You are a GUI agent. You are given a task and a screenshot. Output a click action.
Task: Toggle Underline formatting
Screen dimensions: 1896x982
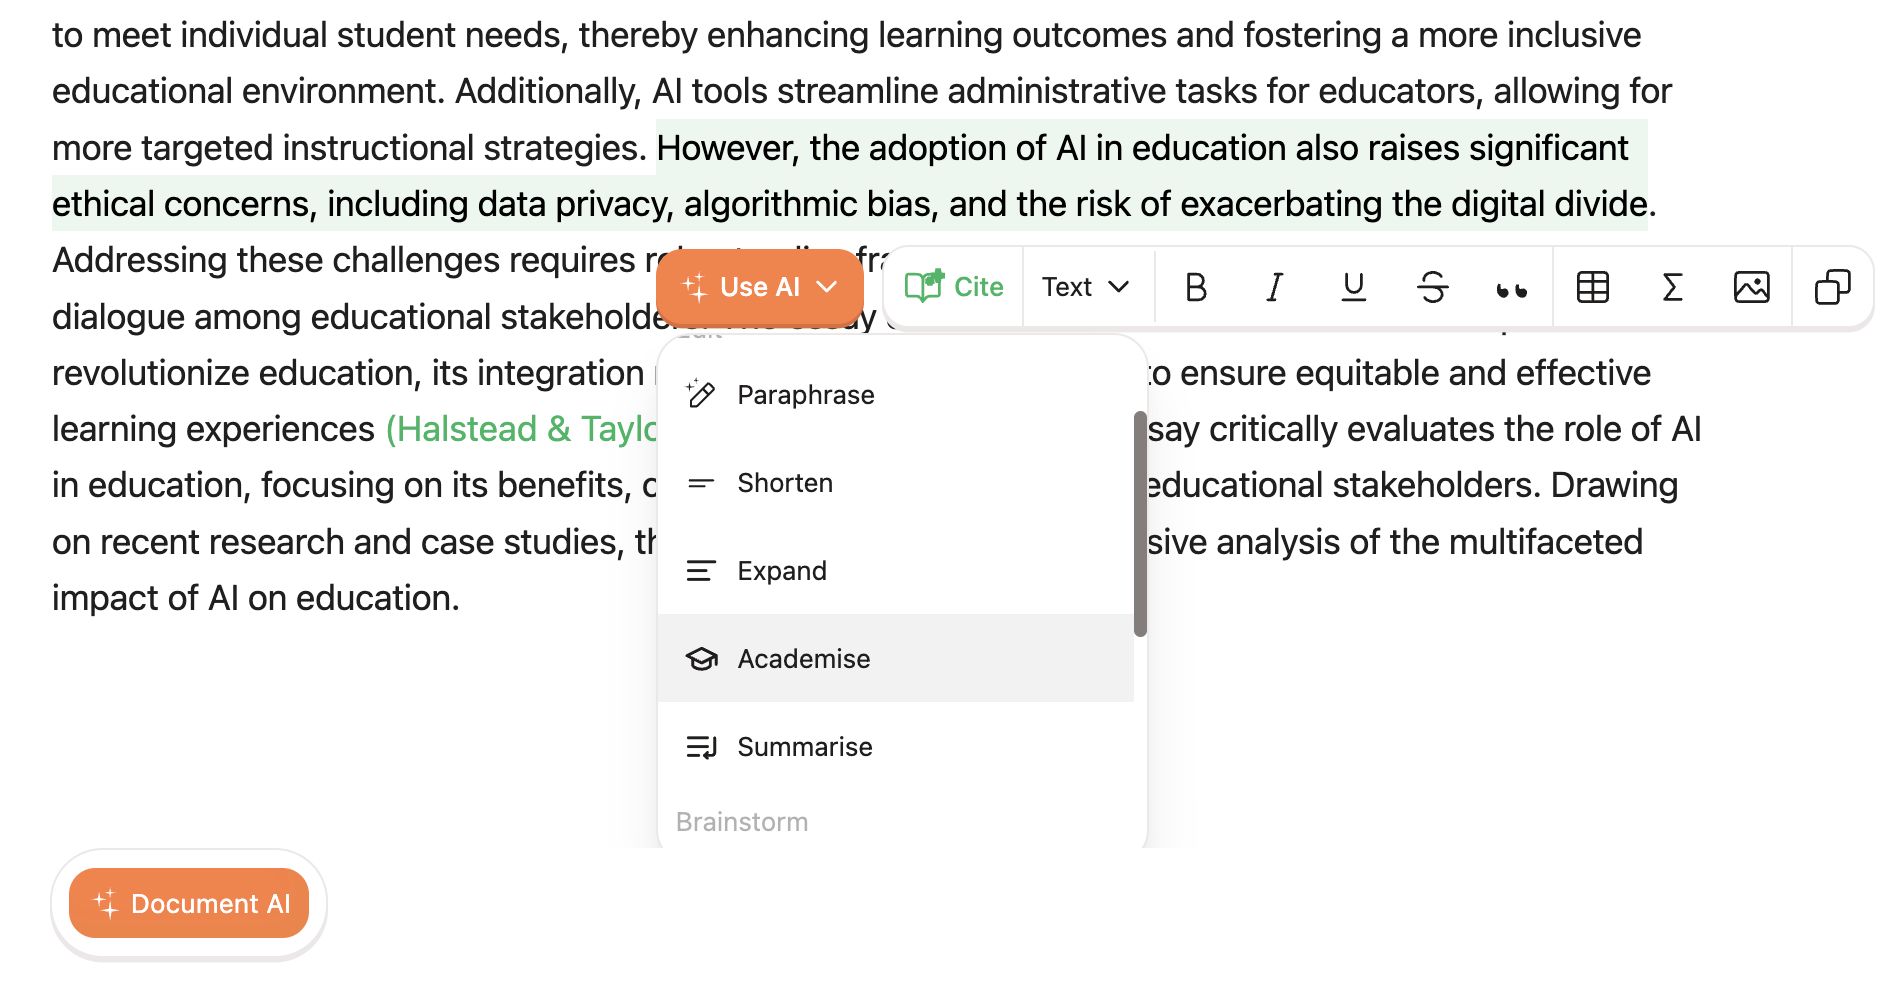click(x=1353, y=288)
